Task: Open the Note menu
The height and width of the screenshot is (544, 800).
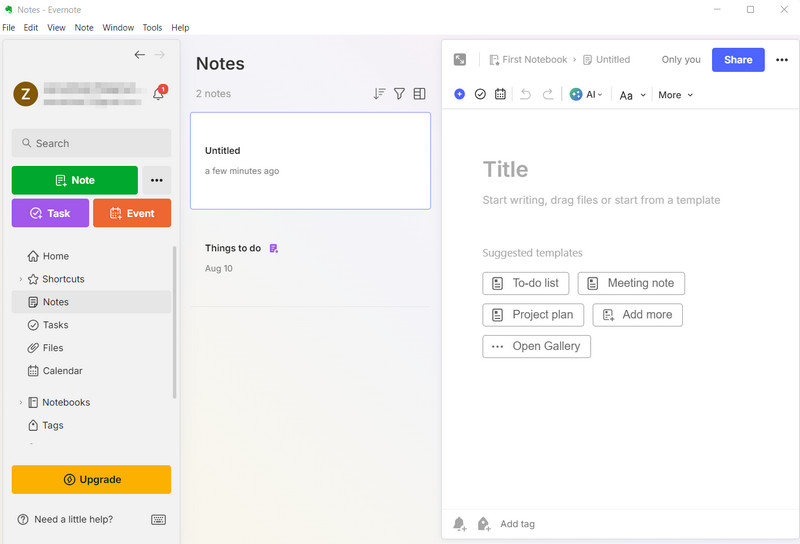Action: coord(84,28)
